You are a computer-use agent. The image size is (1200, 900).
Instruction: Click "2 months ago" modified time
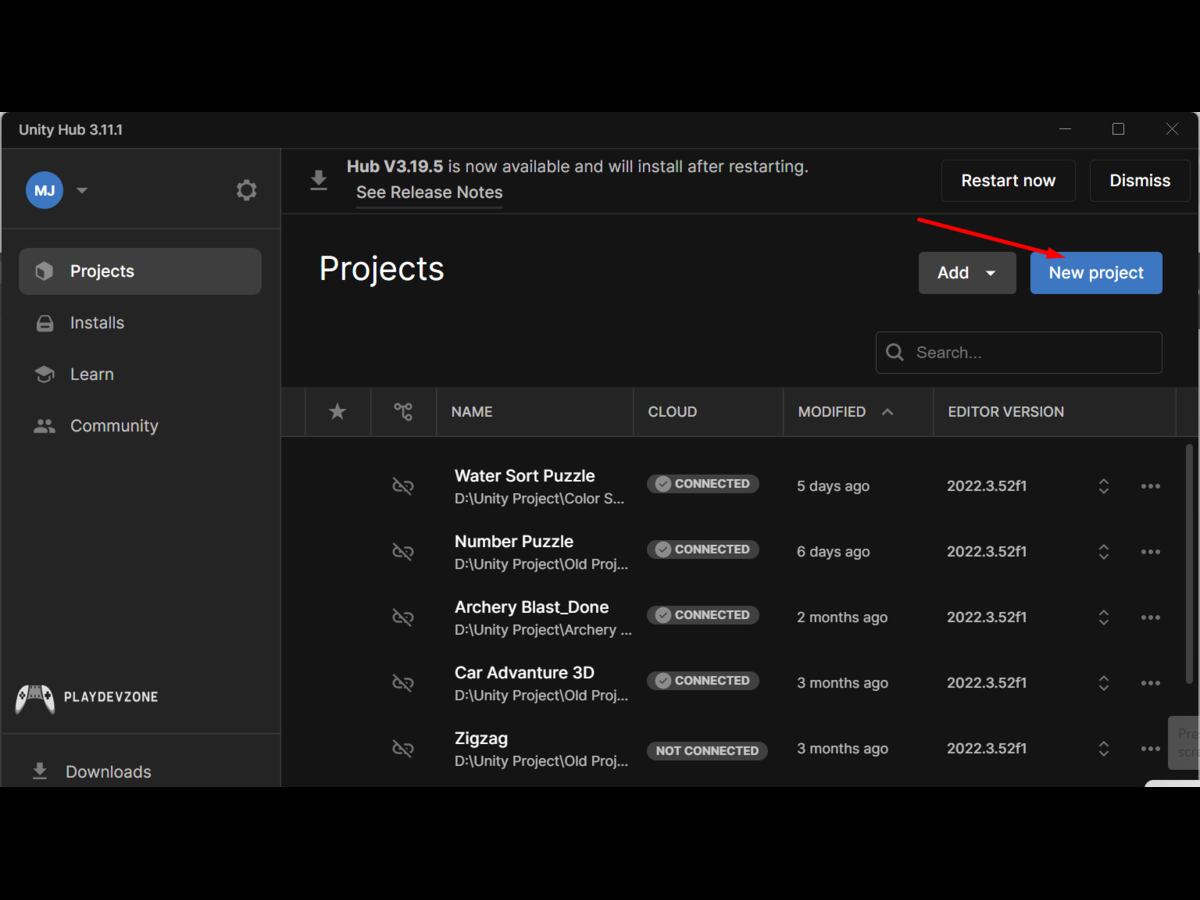(842, 617)
